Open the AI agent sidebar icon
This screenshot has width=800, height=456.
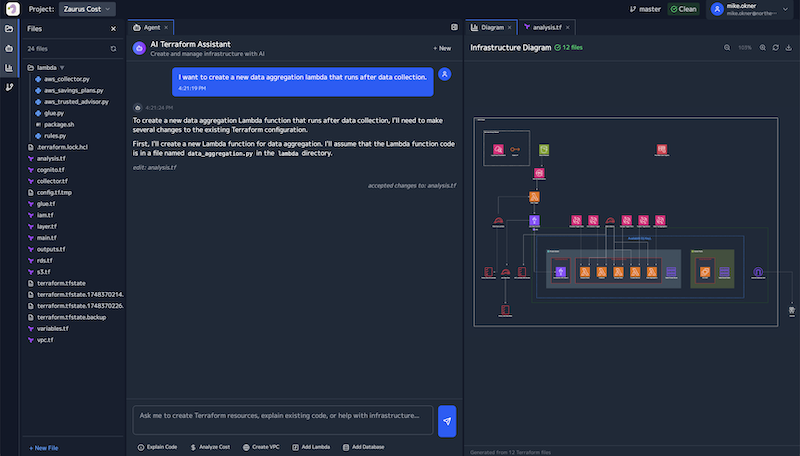[9, 48]
